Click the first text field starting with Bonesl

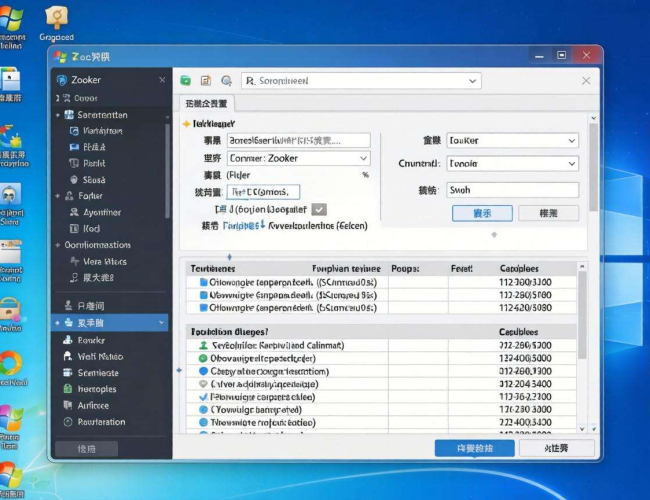click(298, 141)
